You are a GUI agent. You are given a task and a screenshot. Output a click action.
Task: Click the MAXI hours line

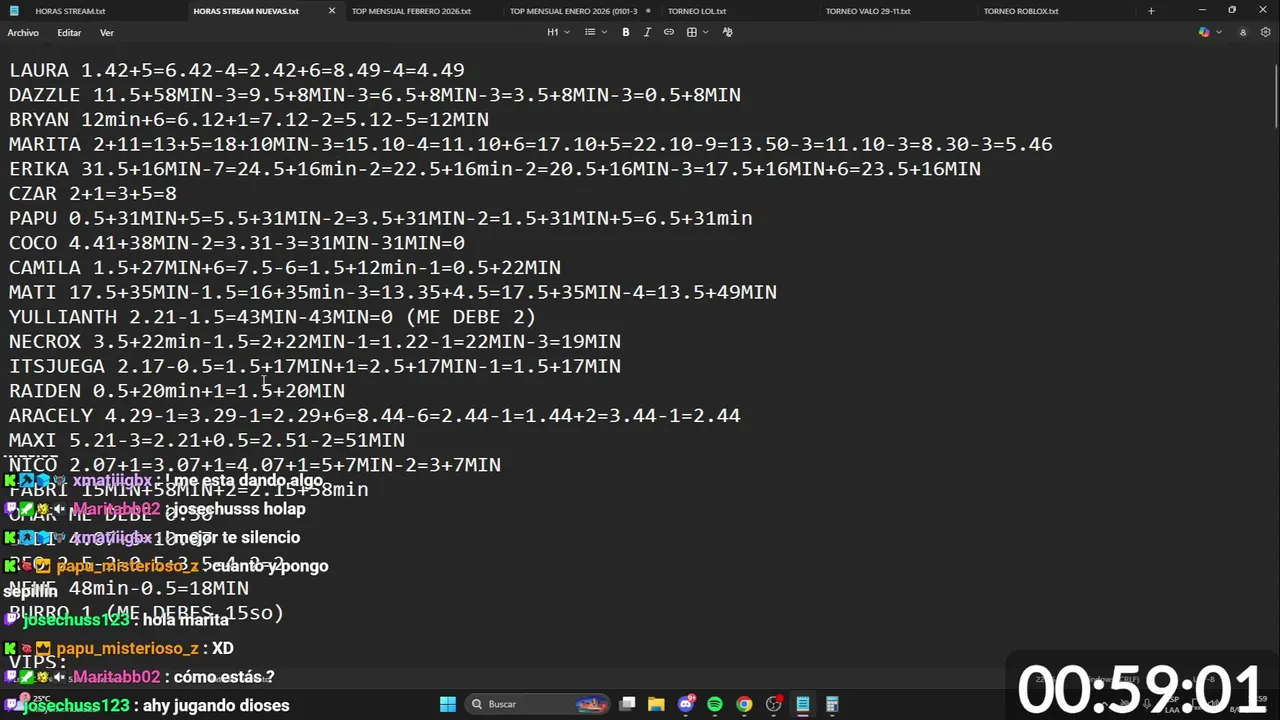click(x=207, y=440)
